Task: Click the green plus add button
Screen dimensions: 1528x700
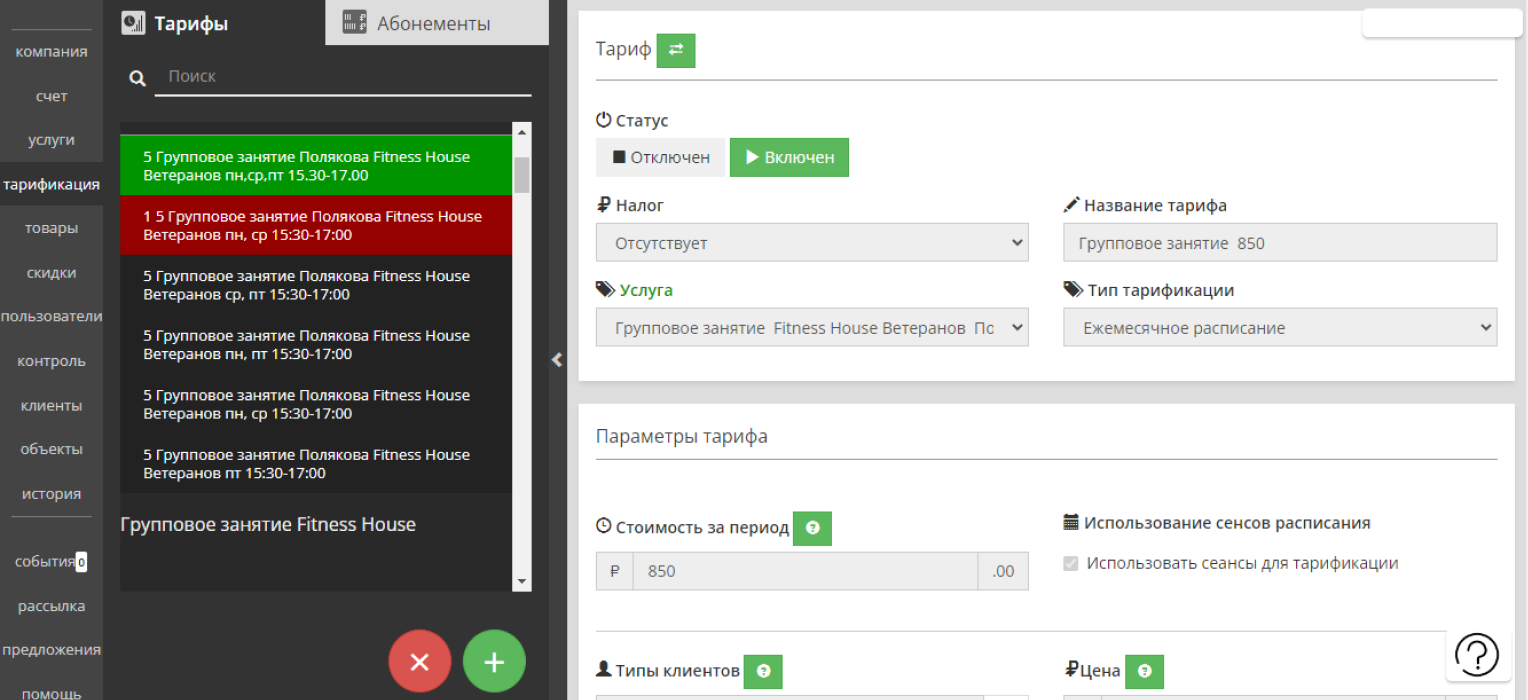Action: pos(494,662)
